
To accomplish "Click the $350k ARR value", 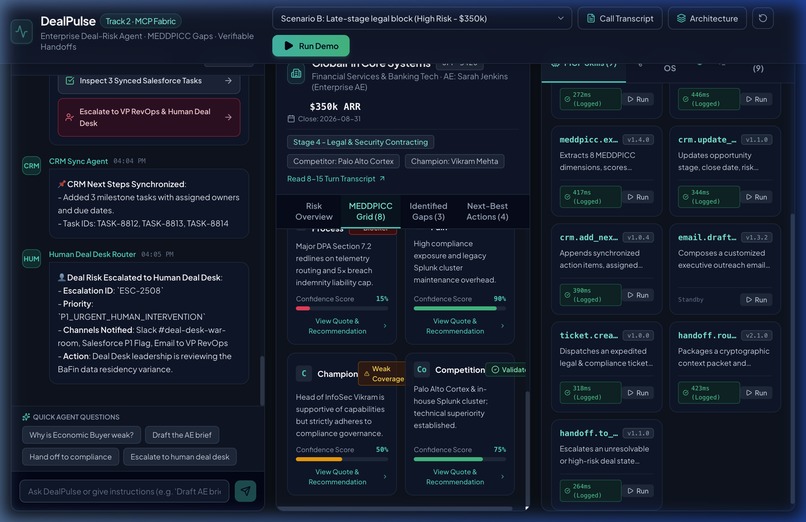I will tap(335, 106).
